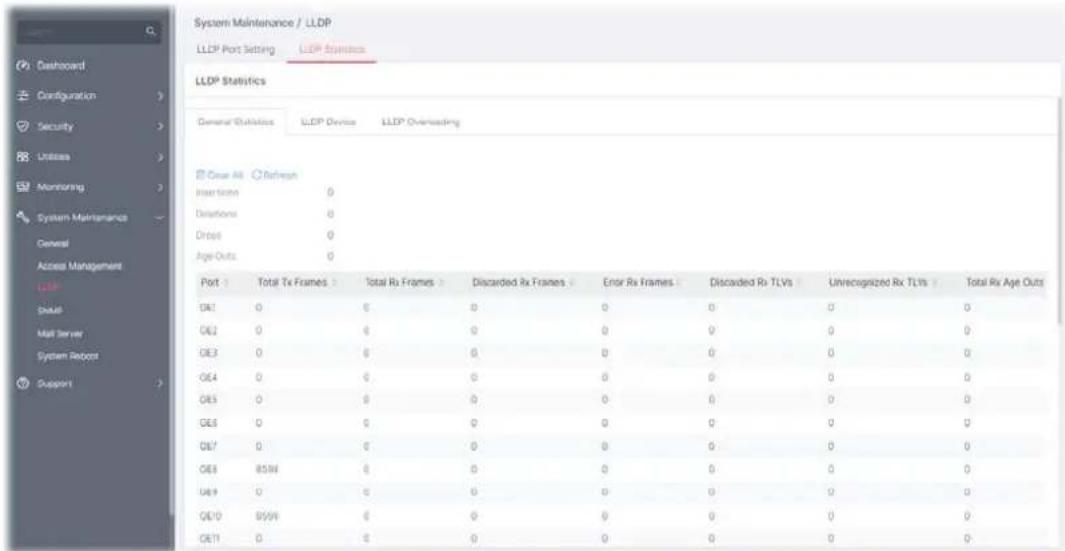Image resolution: width=1065 pixels, height=551 pixels.
Task: Collapse the System Maintenance section
Action: click(160, 217)
